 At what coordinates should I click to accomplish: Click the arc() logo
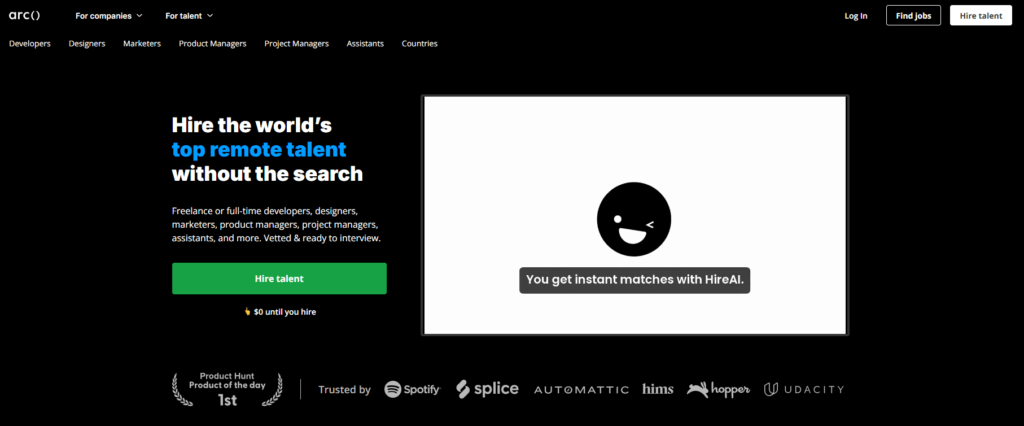24,15
